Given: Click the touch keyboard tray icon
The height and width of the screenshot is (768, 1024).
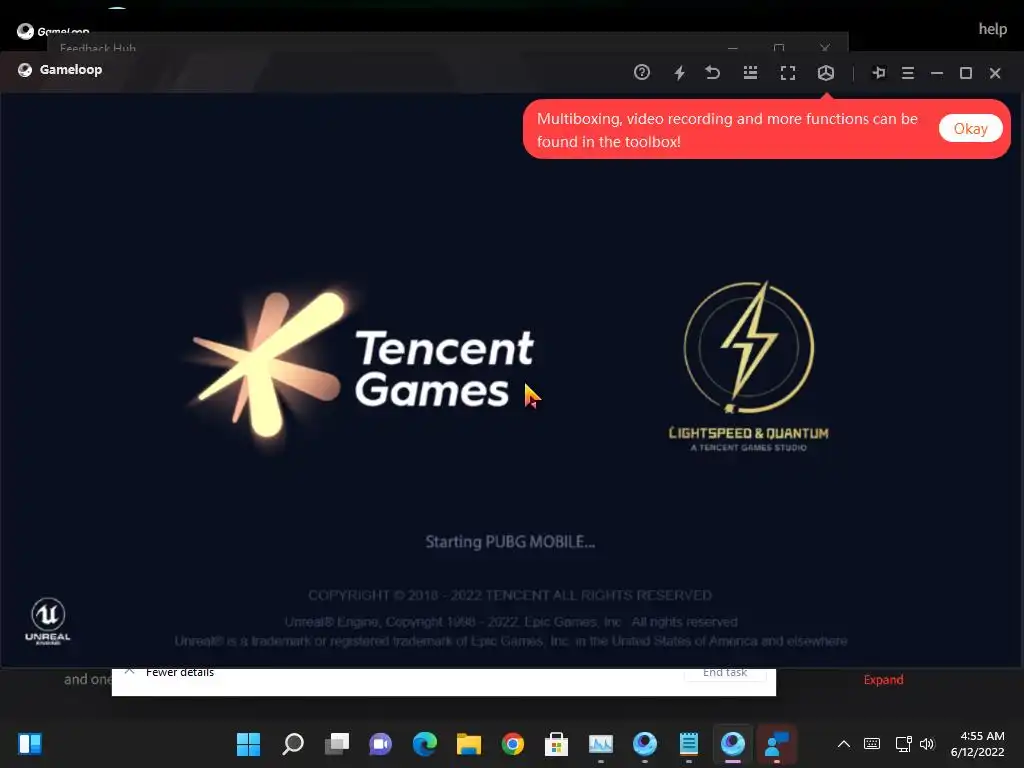Looking at the screenshot, I should click(x=872, y=744).
